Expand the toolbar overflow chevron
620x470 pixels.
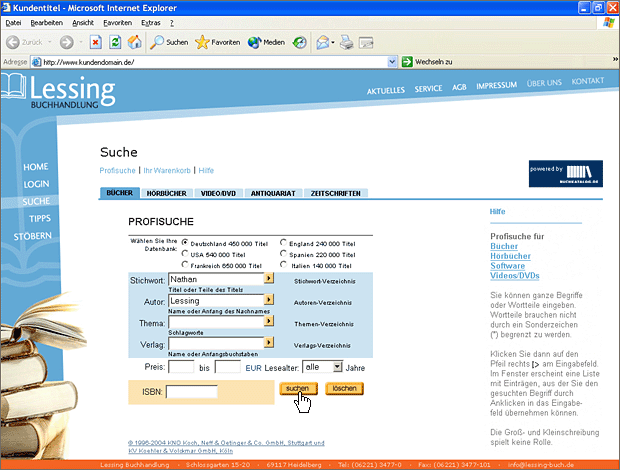pyautogui.click(x=615, y=59)
